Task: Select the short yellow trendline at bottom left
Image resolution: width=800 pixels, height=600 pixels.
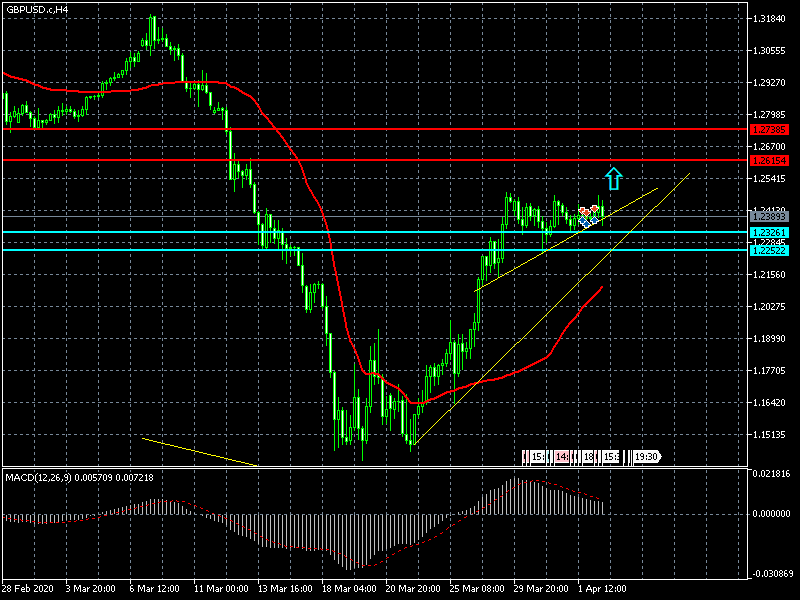Action: tap(200, 451)
